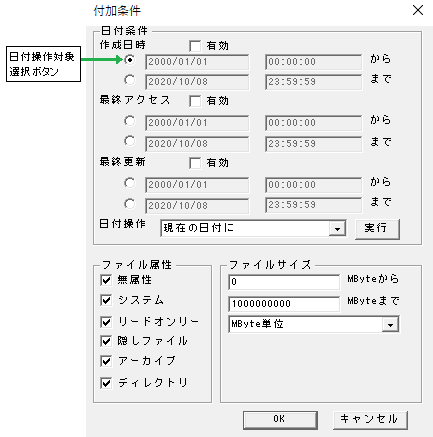Screen dimensions: 433x437
Task: Click the OK button
Action: 280,419
